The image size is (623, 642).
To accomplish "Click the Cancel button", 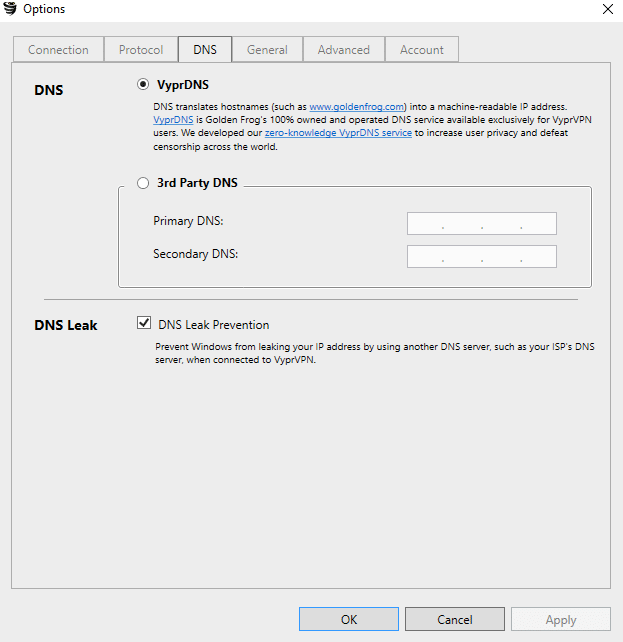I will pyautogui.click(x=455, y=619).
